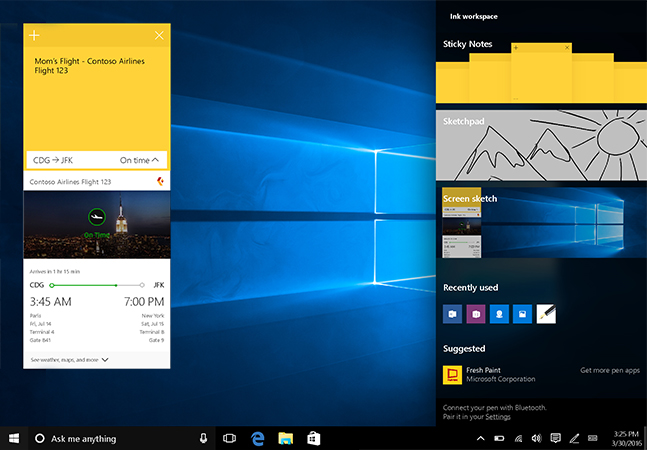Click the battery icon in system tray
647x450 pixels.
499,438
